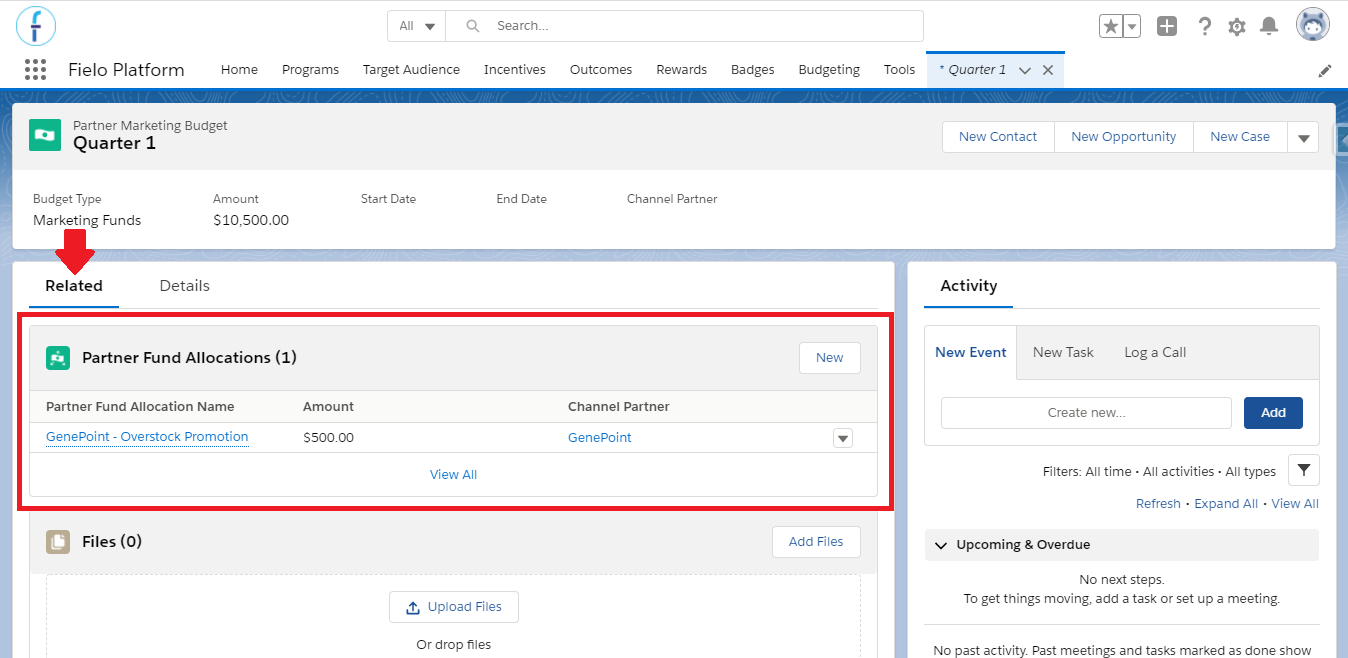Open the favorites list dropdown arrow

pos(1132,26)
